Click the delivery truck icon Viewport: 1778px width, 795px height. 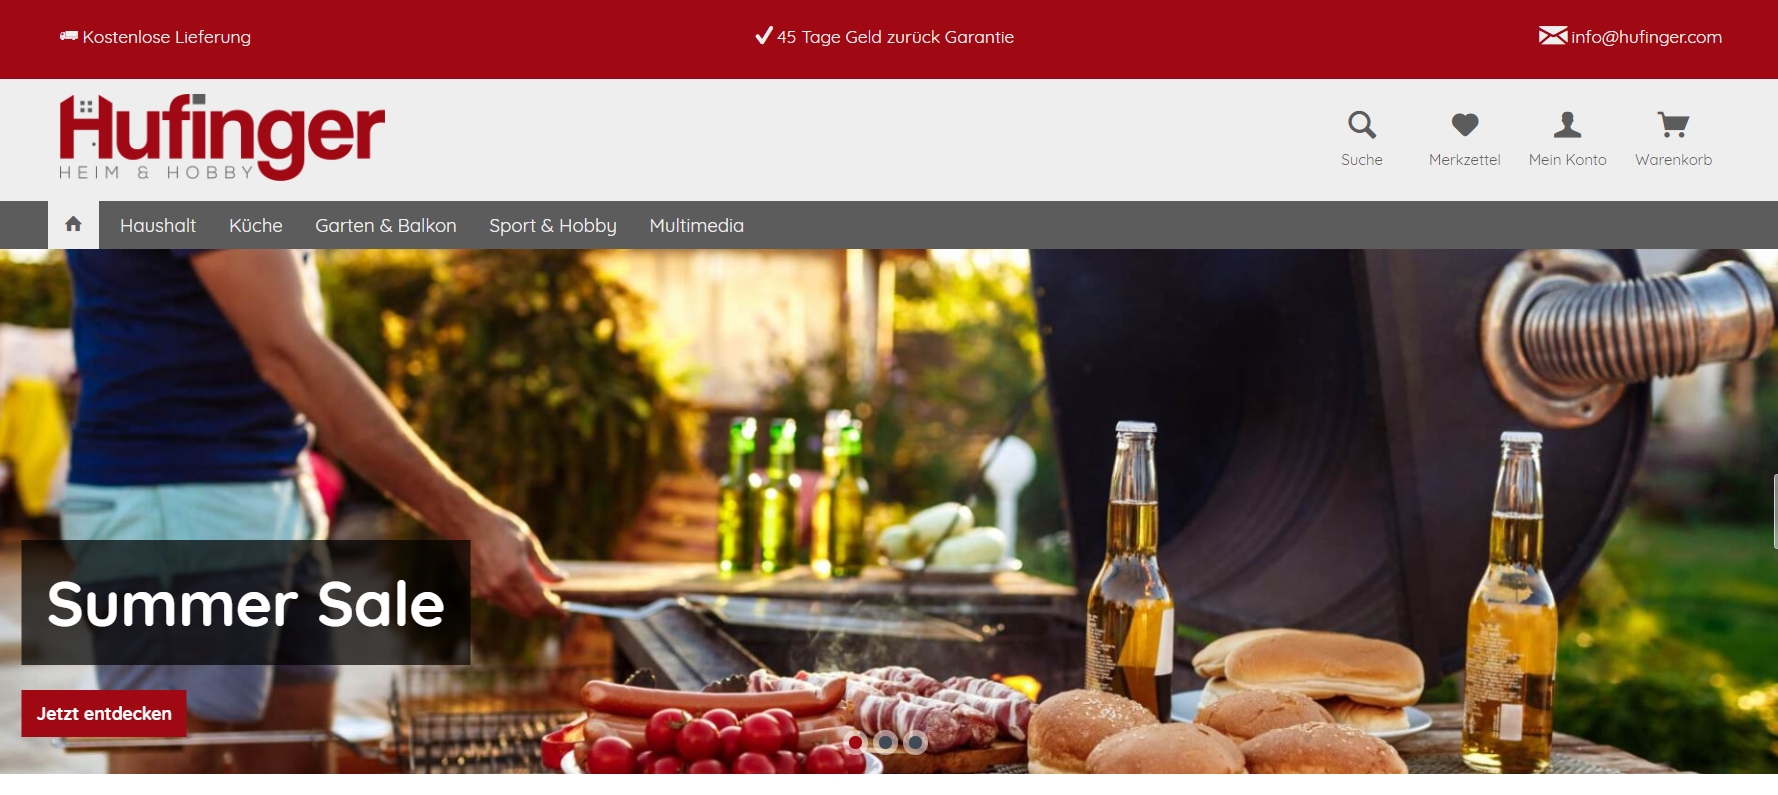point(68,36)
